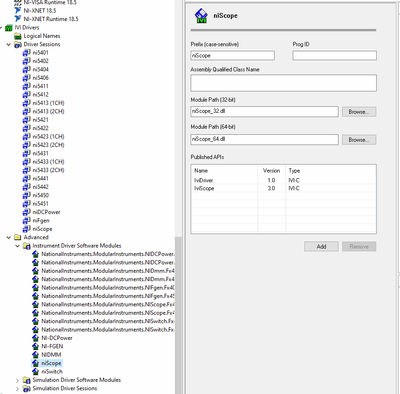Screen dimensions: 400x394
Task: Click the ni5401 driver session icon
Action: pyautogui.click(x=27, y=53)
